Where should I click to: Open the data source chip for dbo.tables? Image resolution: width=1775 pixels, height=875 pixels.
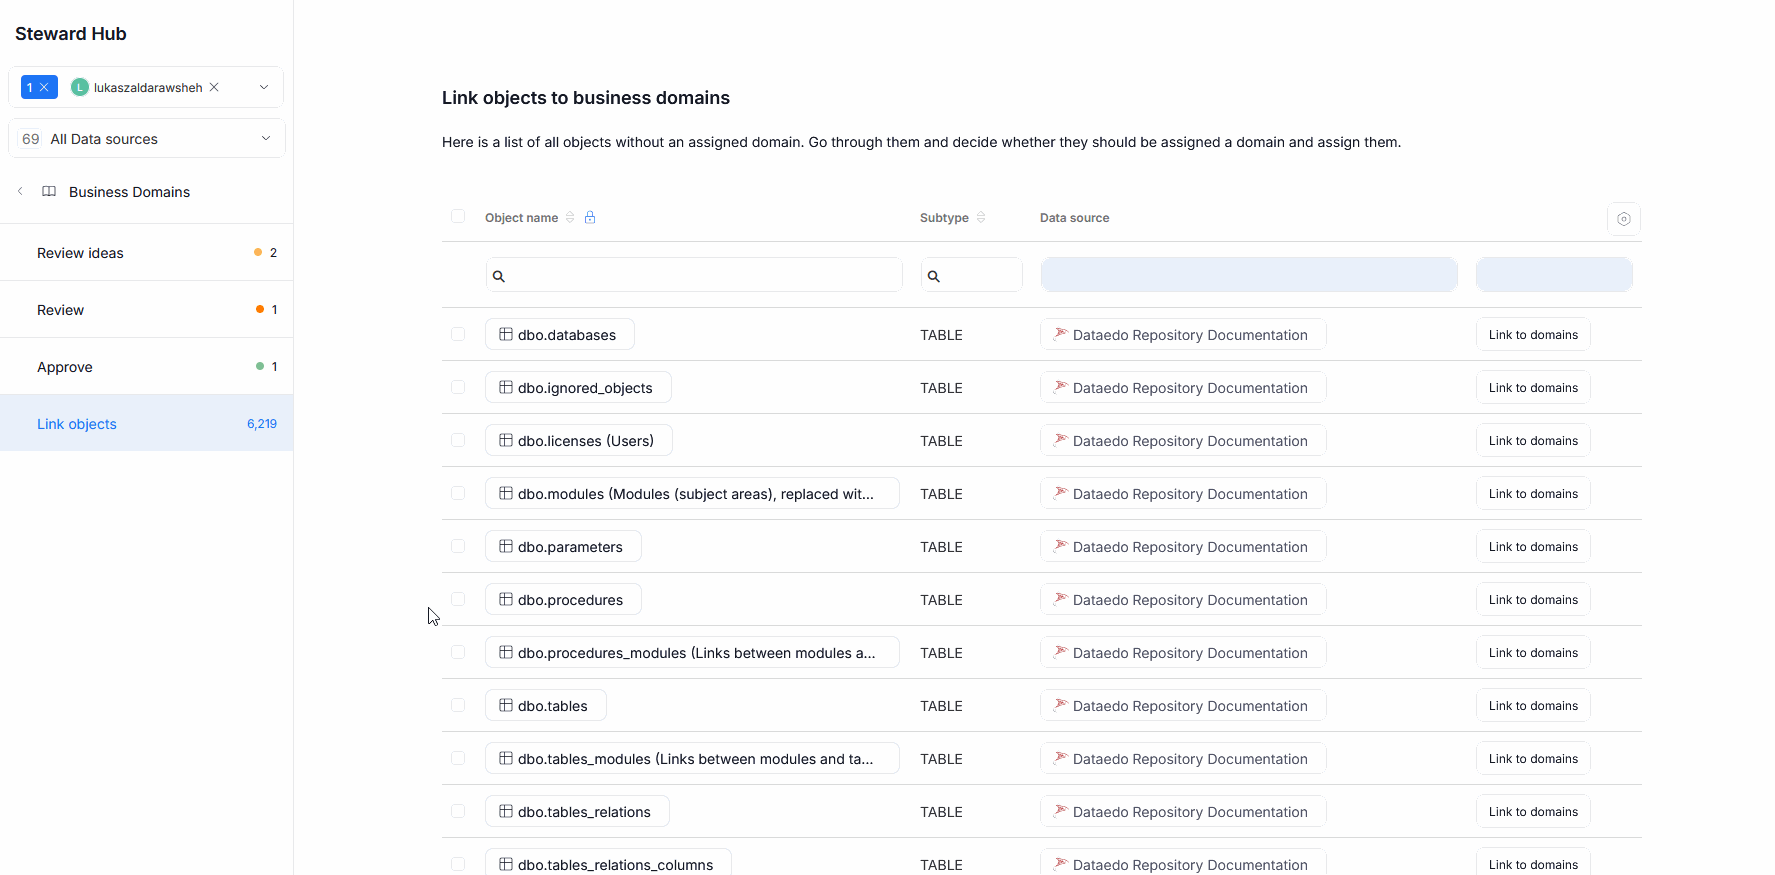click(1183, 706)
